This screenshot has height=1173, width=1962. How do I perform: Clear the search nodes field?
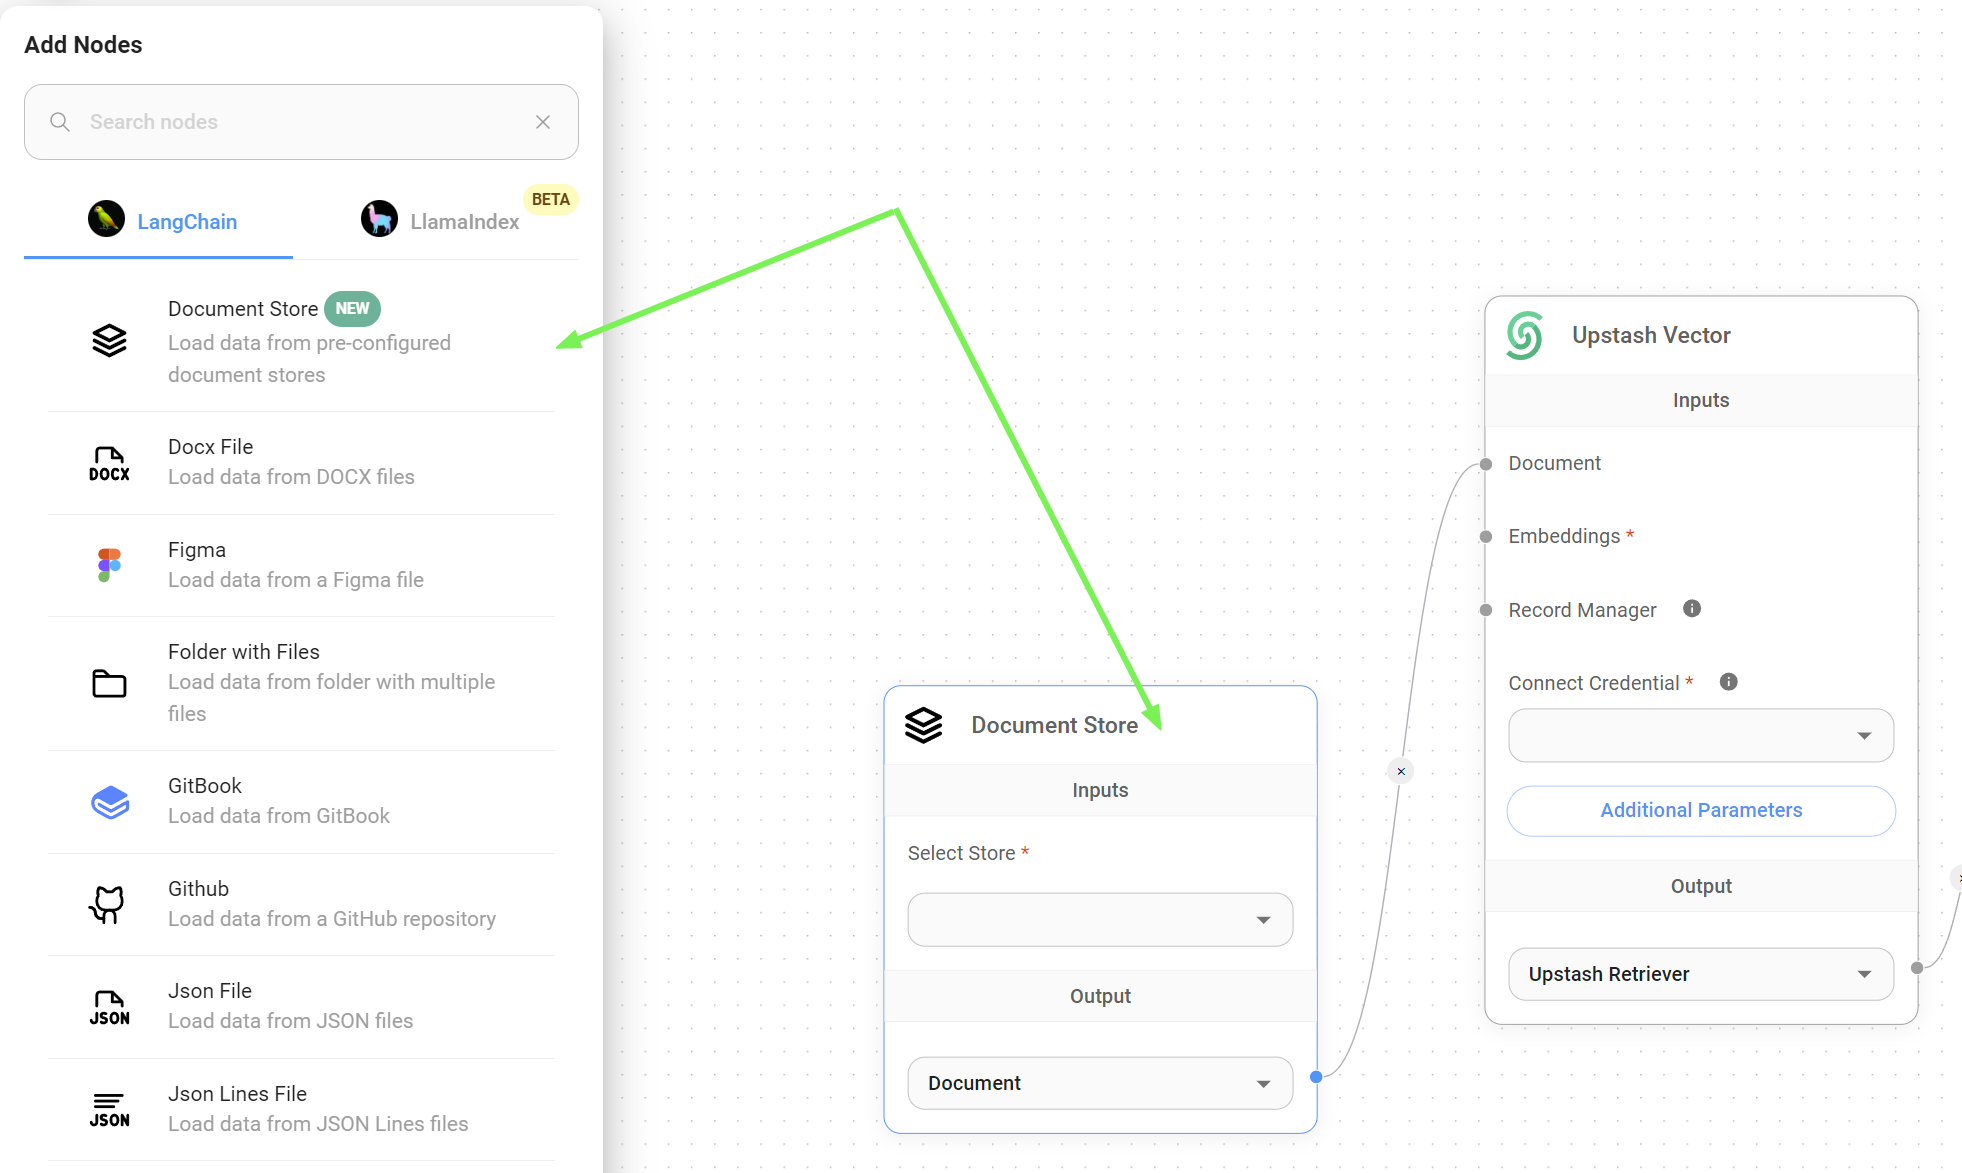coord(543,122)
